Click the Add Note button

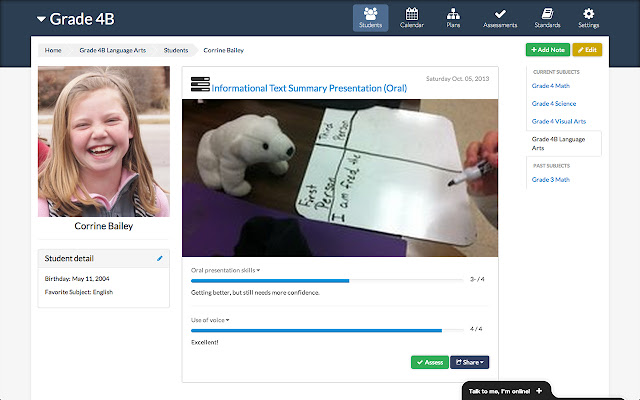point(547,49)
